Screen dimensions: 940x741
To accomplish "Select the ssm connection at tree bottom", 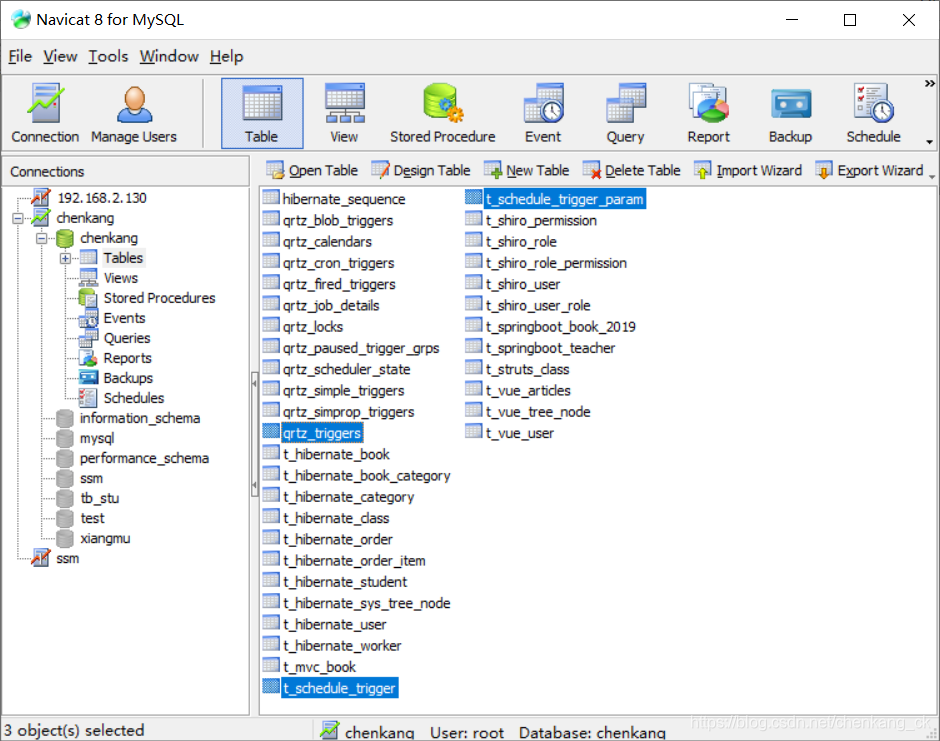I will click(68, 559).
